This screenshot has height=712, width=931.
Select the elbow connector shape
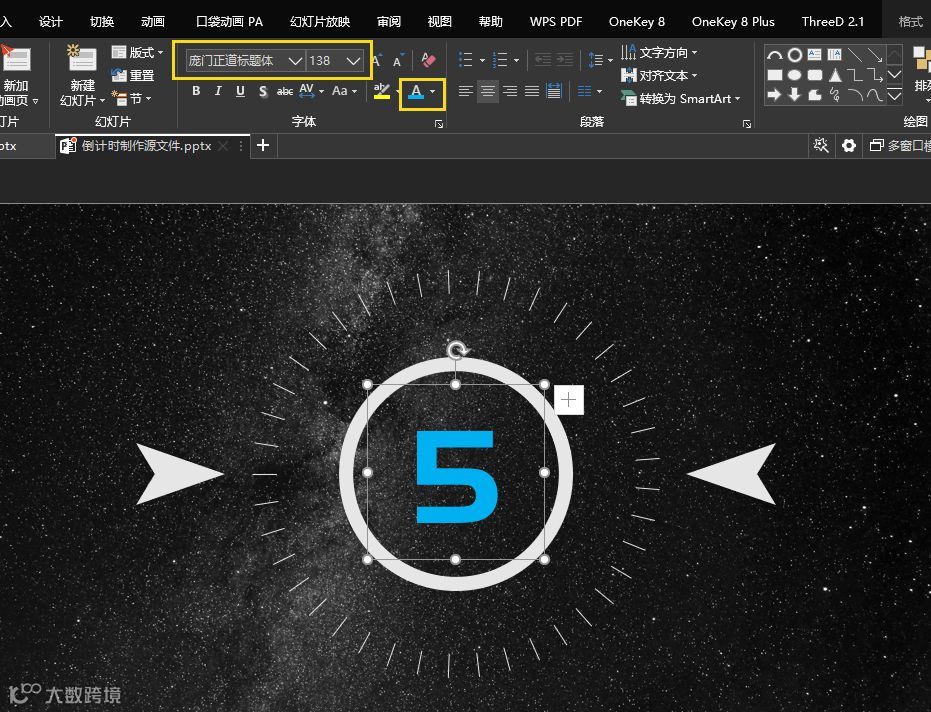click(x=854, y=75)
